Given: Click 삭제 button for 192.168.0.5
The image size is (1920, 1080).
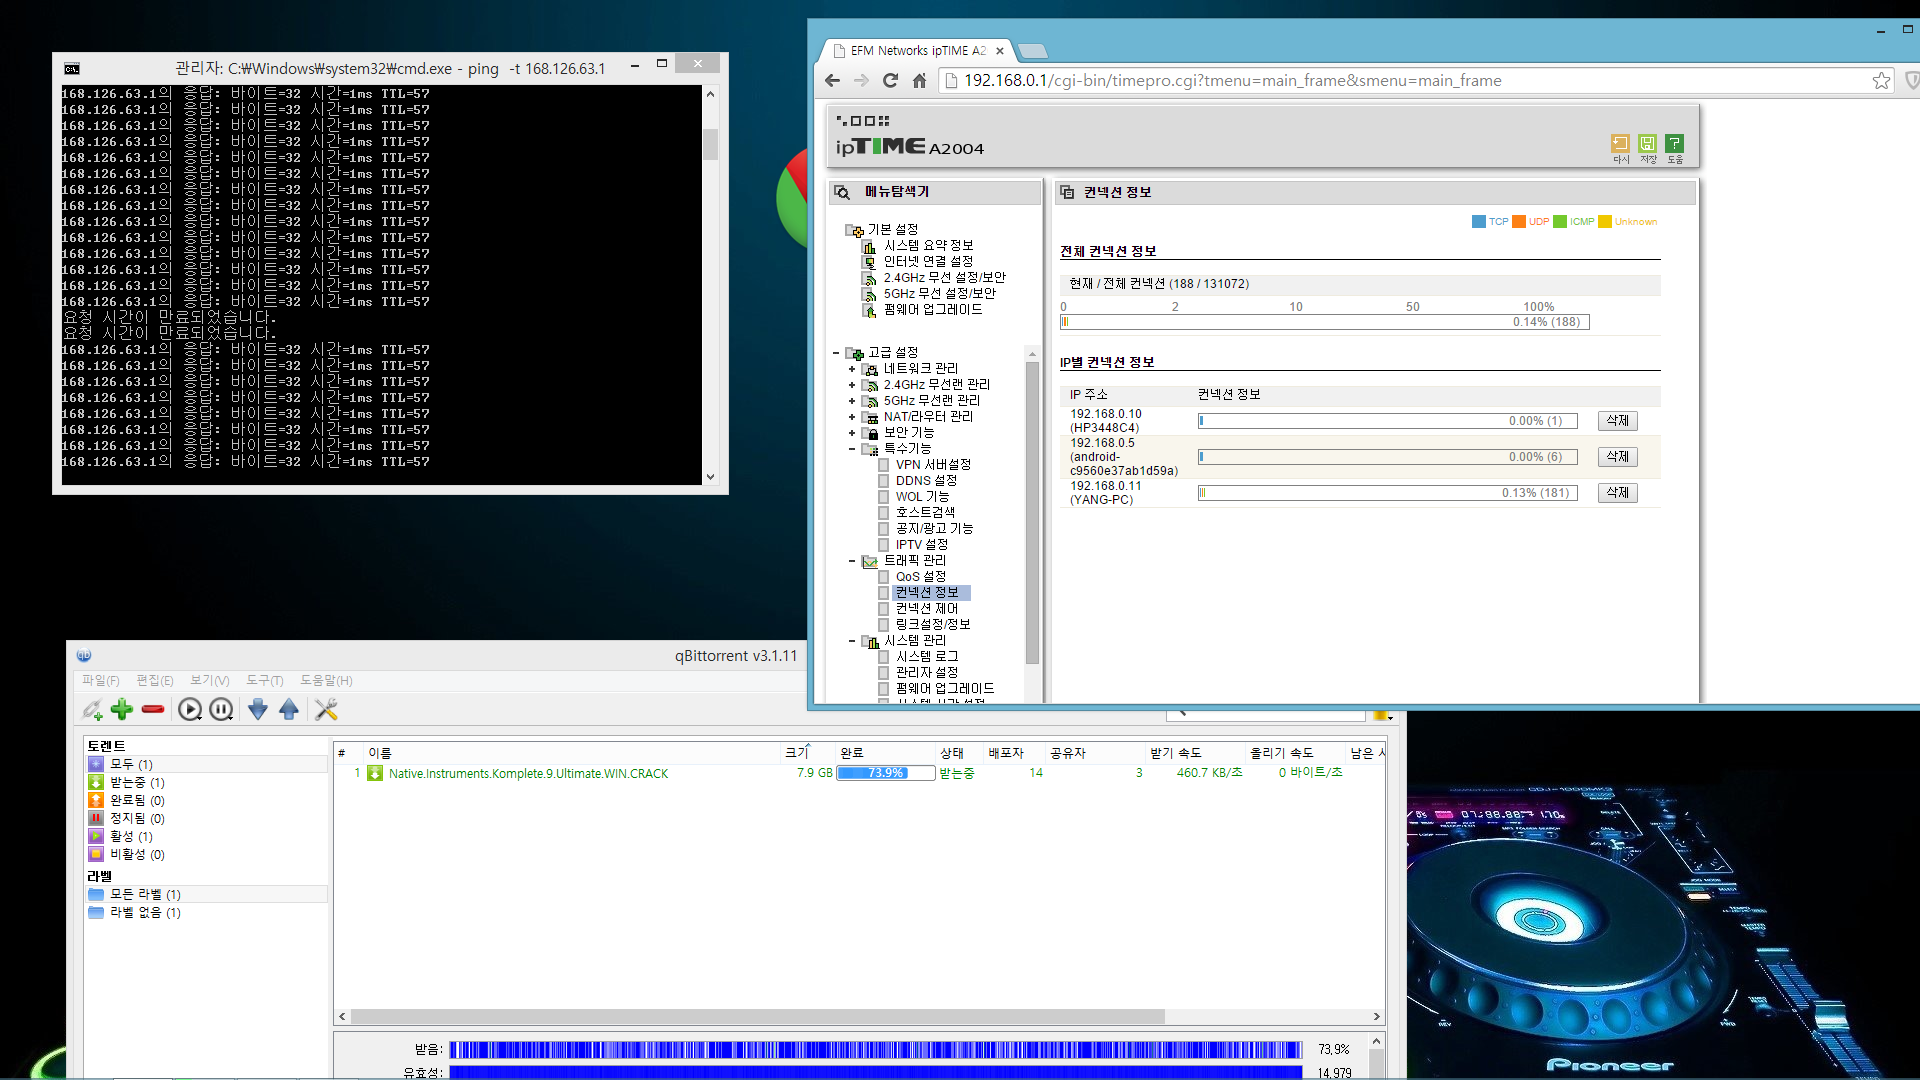Looking at the screenshot, I should pyautogui.click(x=1617, y=457).
